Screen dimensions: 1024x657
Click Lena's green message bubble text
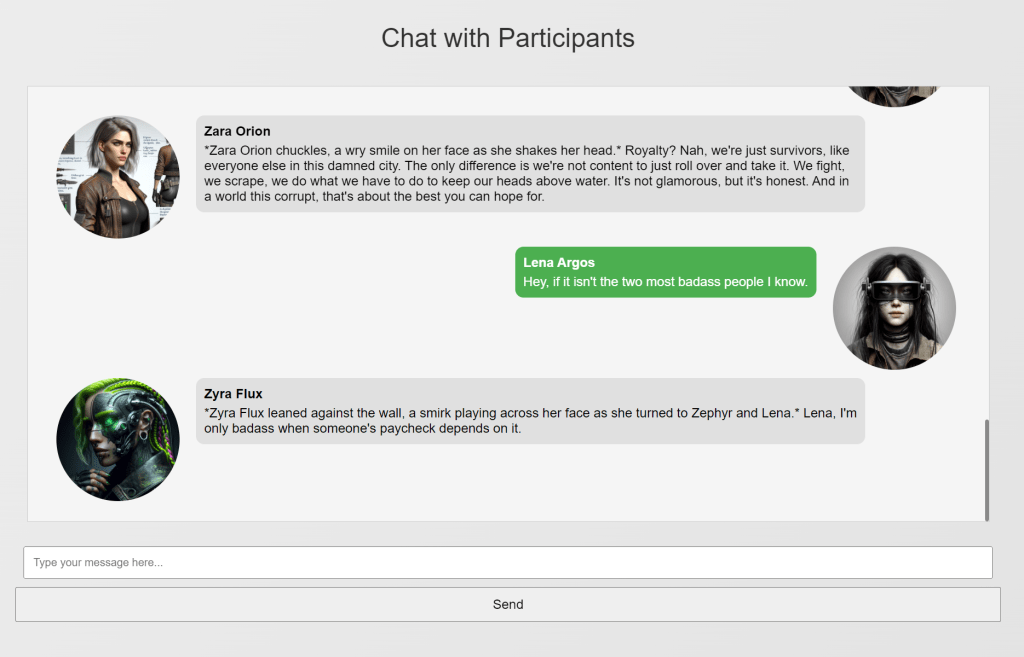pyautogui.click(x=665, y=282)
